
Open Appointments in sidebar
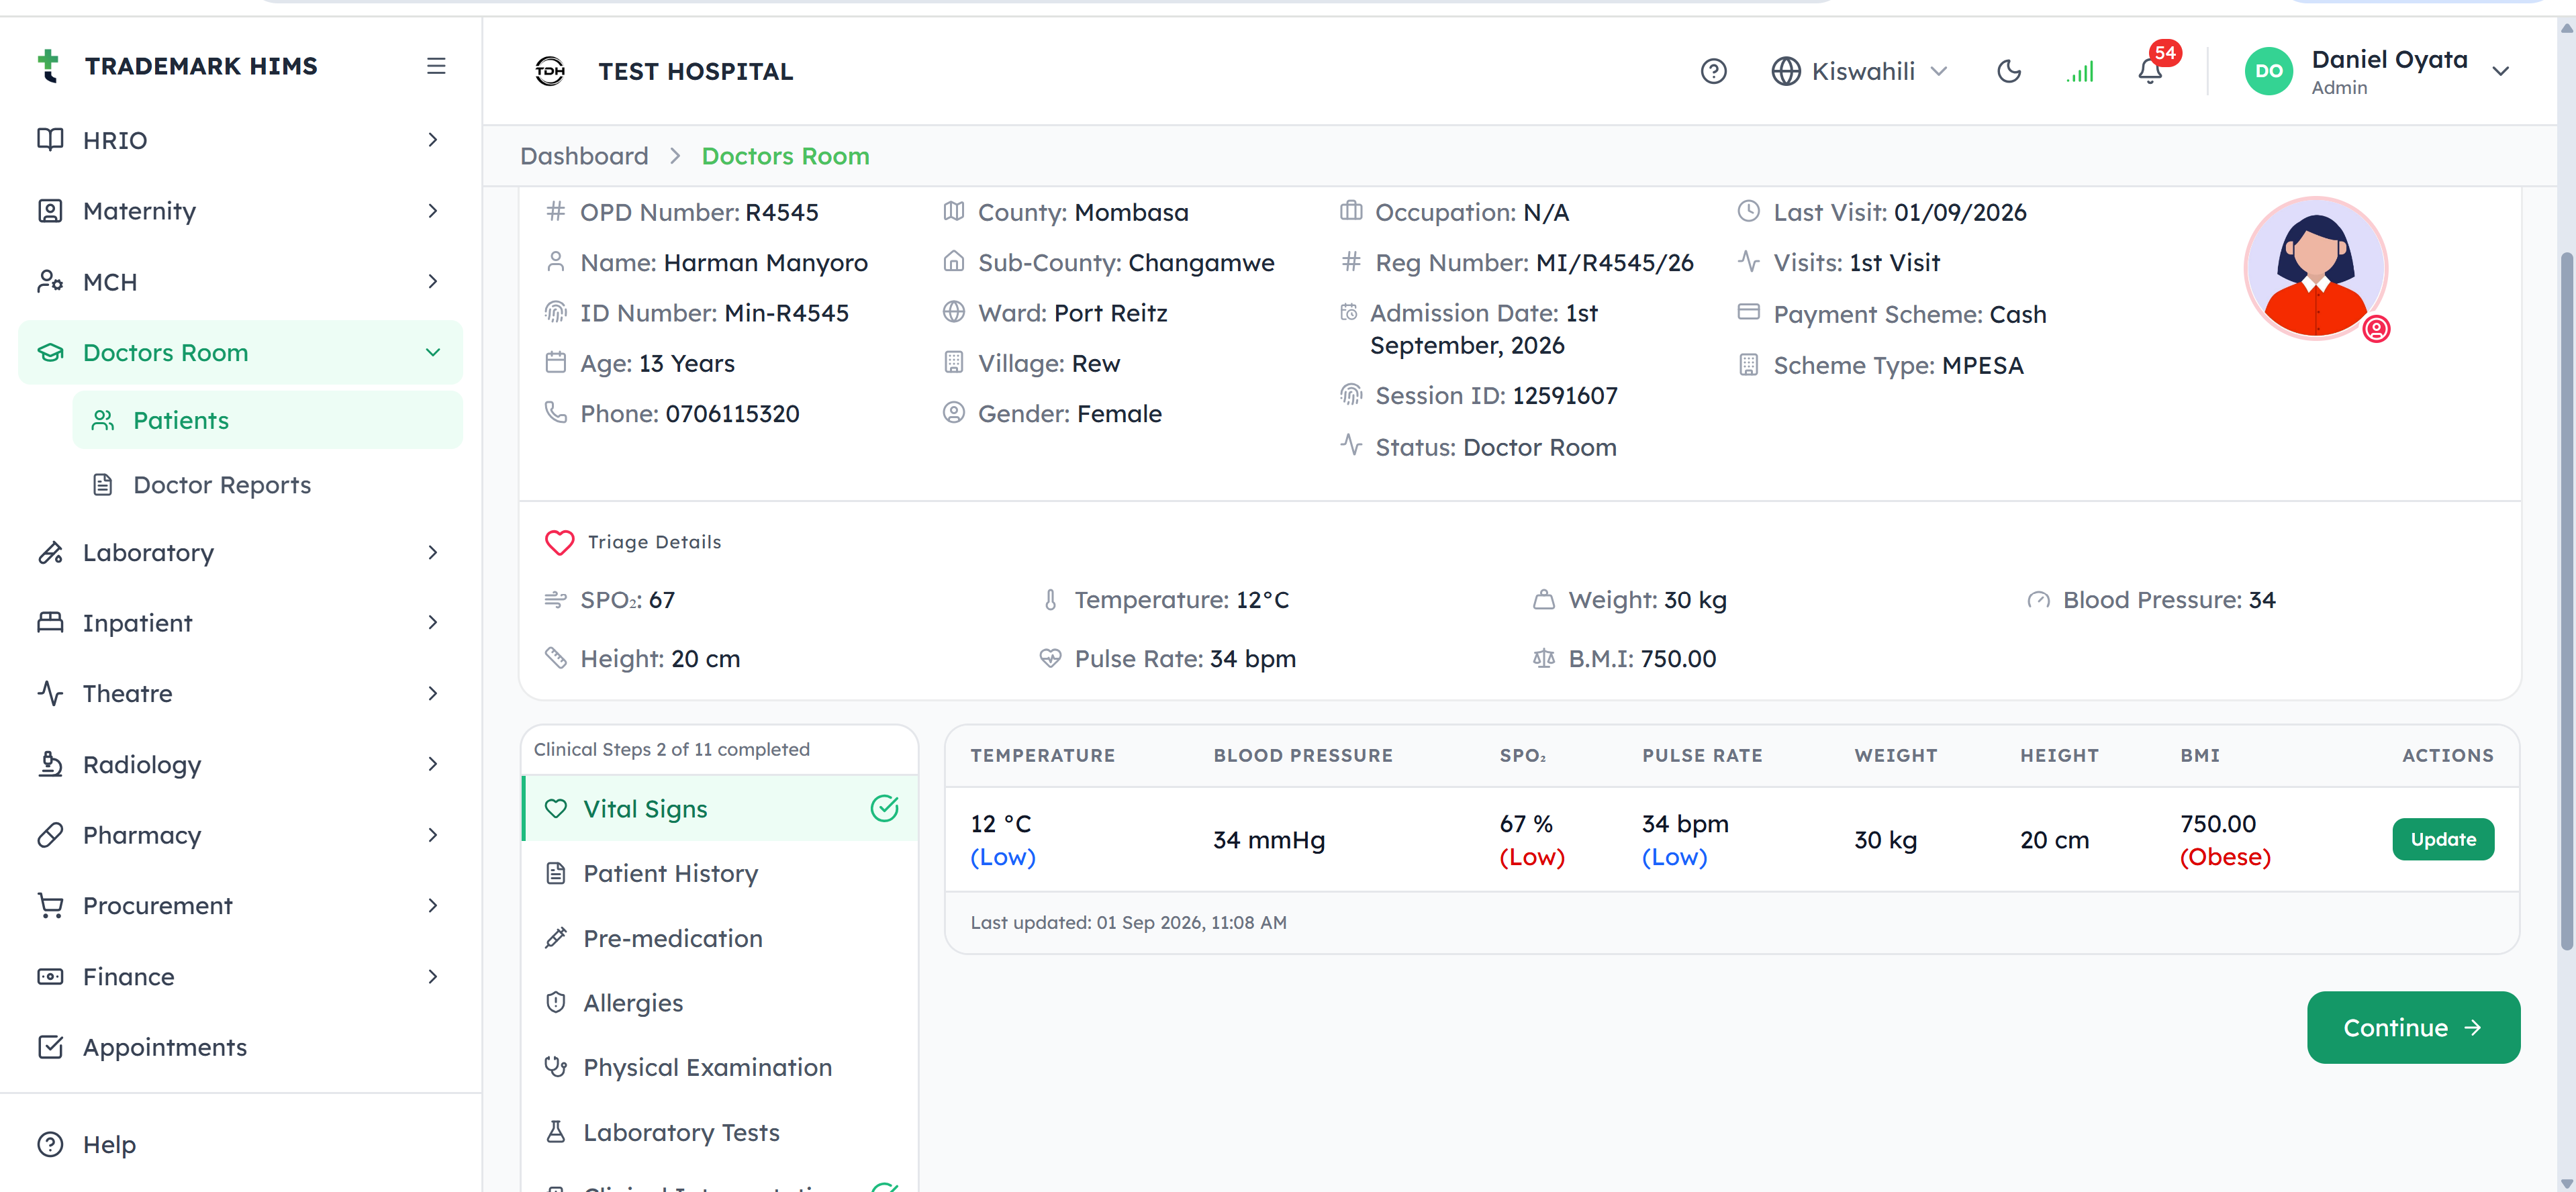tap(240, 1047)
